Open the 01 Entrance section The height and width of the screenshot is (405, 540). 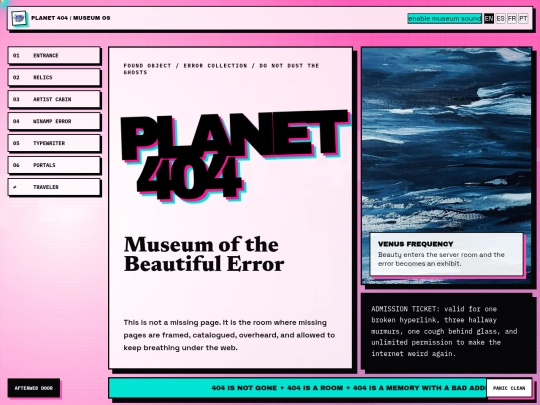pyautogui.click(x=54, y=55)
